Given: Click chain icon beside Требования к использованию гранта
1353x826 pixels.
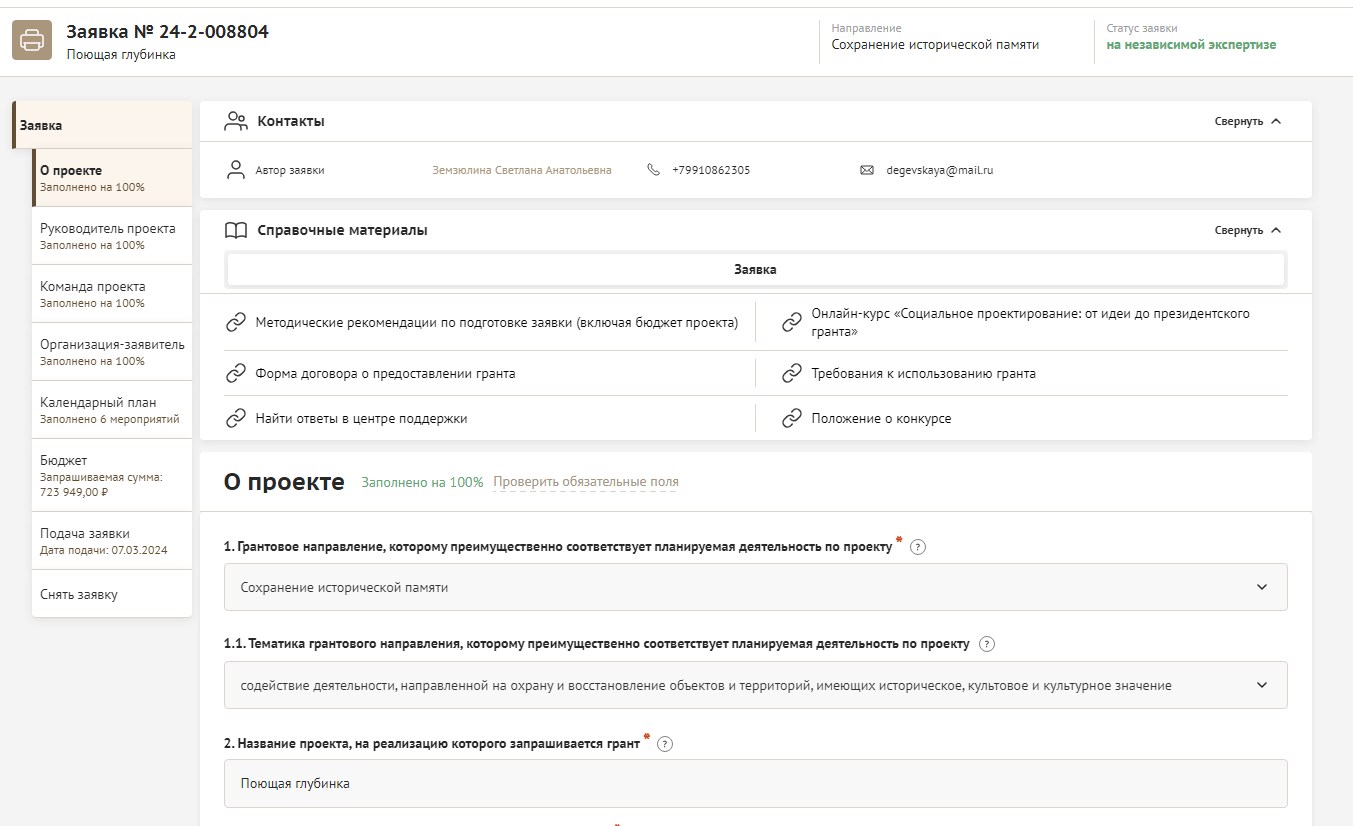Looking at the screenshot, I should (x=792, y=373).
